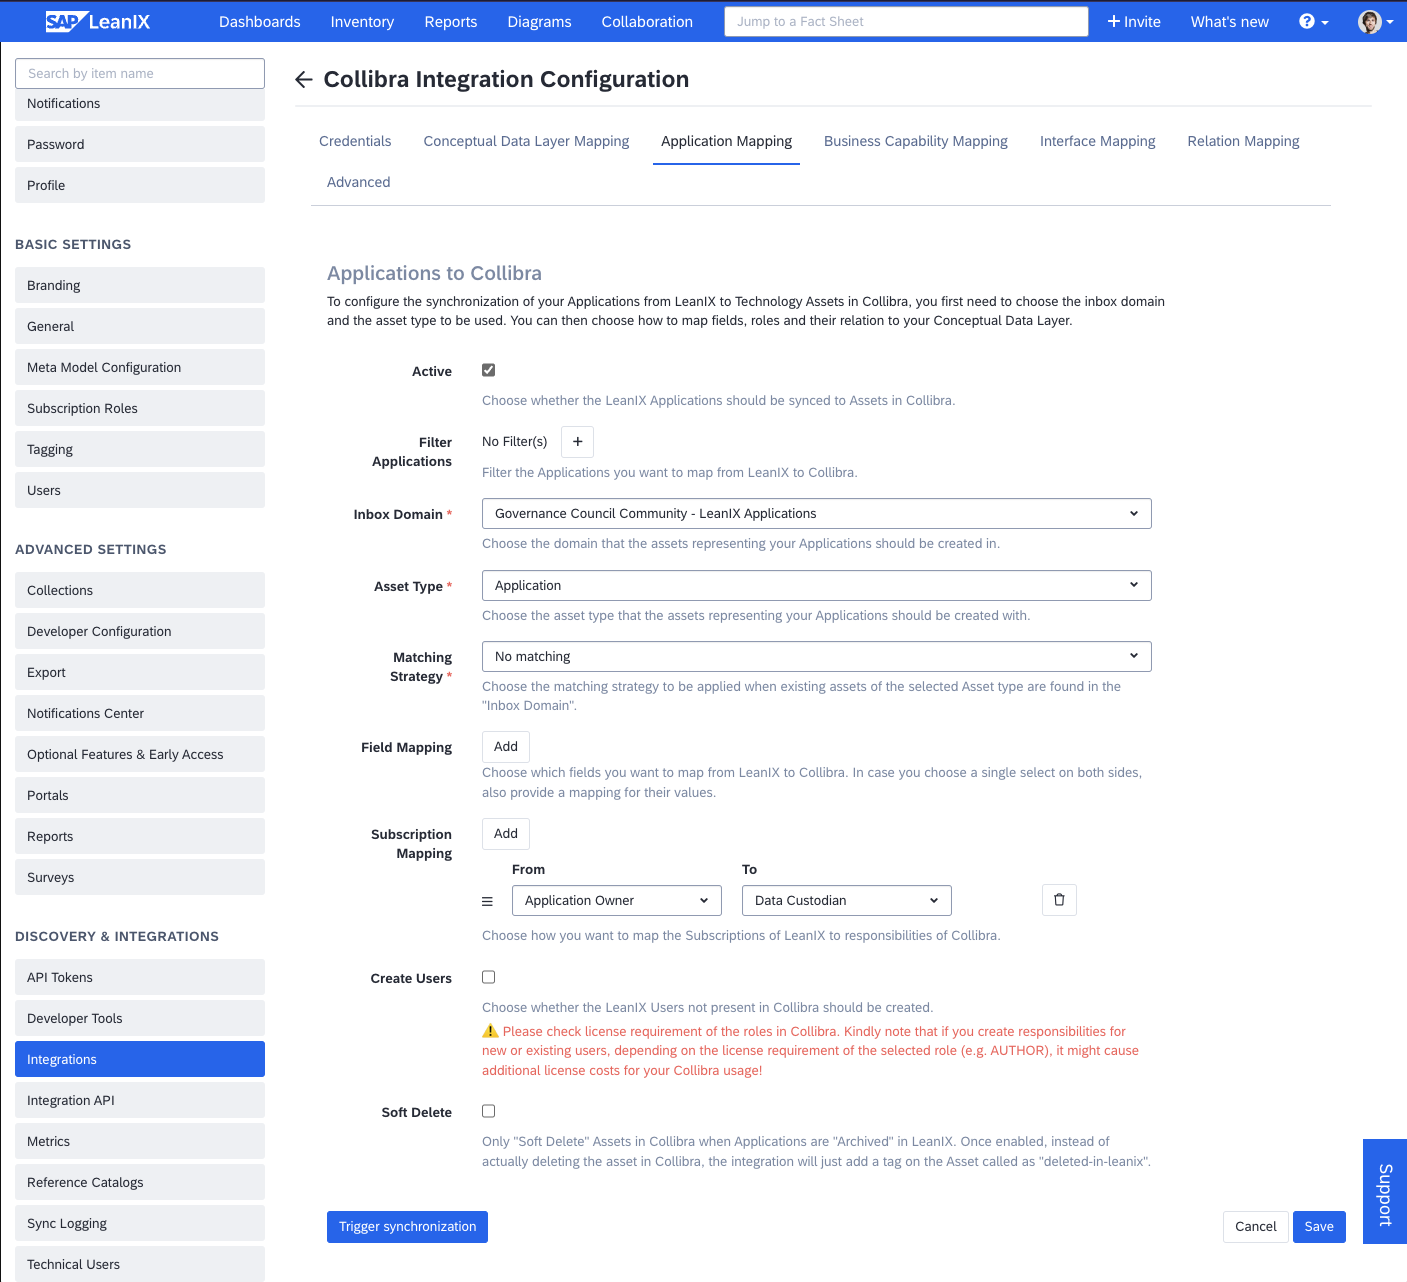Image resolution: width=1407 pixels, height=1282 pixels.
Task: Open Dashboards in the top navigation
Action: (260, 22)
